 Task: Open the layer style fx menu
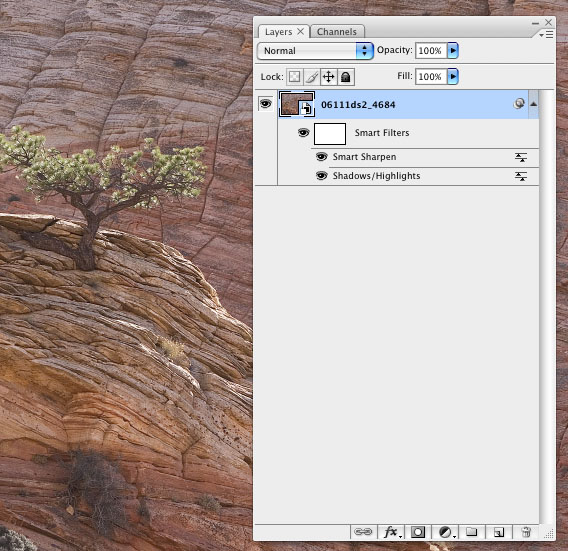tap(391, 532)
